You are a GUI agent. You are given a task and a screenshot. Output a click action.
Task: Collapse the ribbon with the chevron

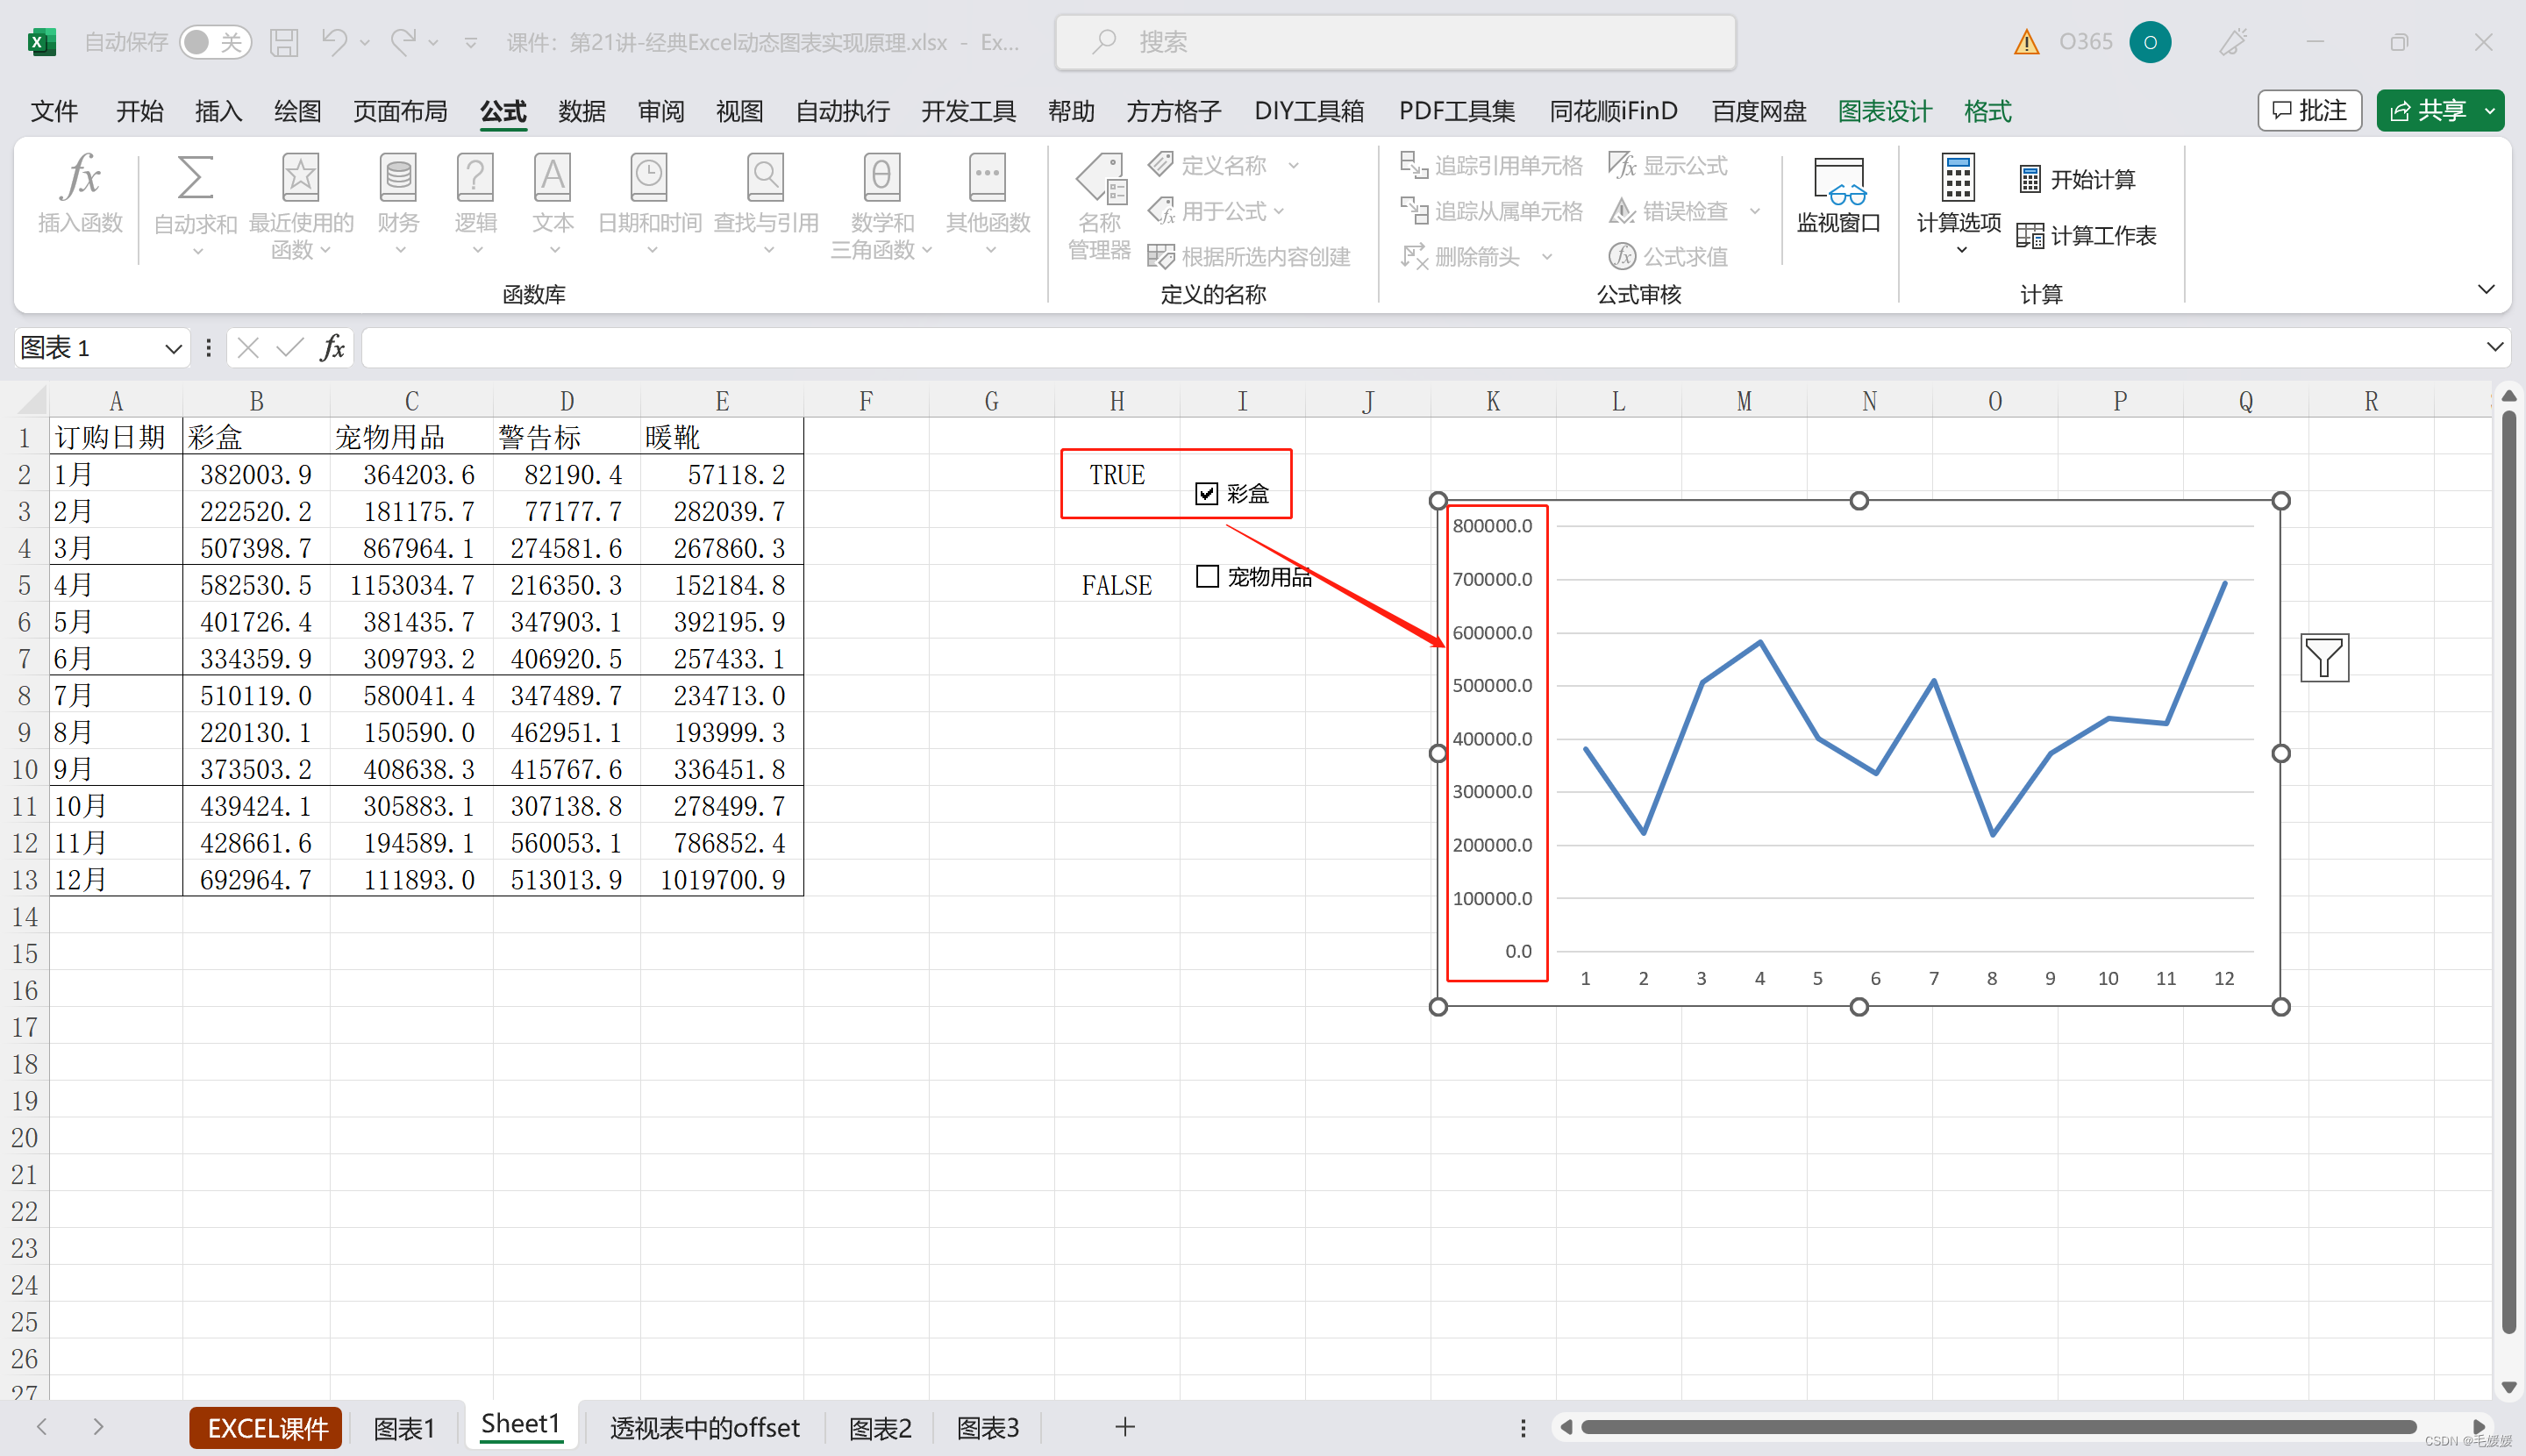pyautogui.click(x=2486, y=289)
